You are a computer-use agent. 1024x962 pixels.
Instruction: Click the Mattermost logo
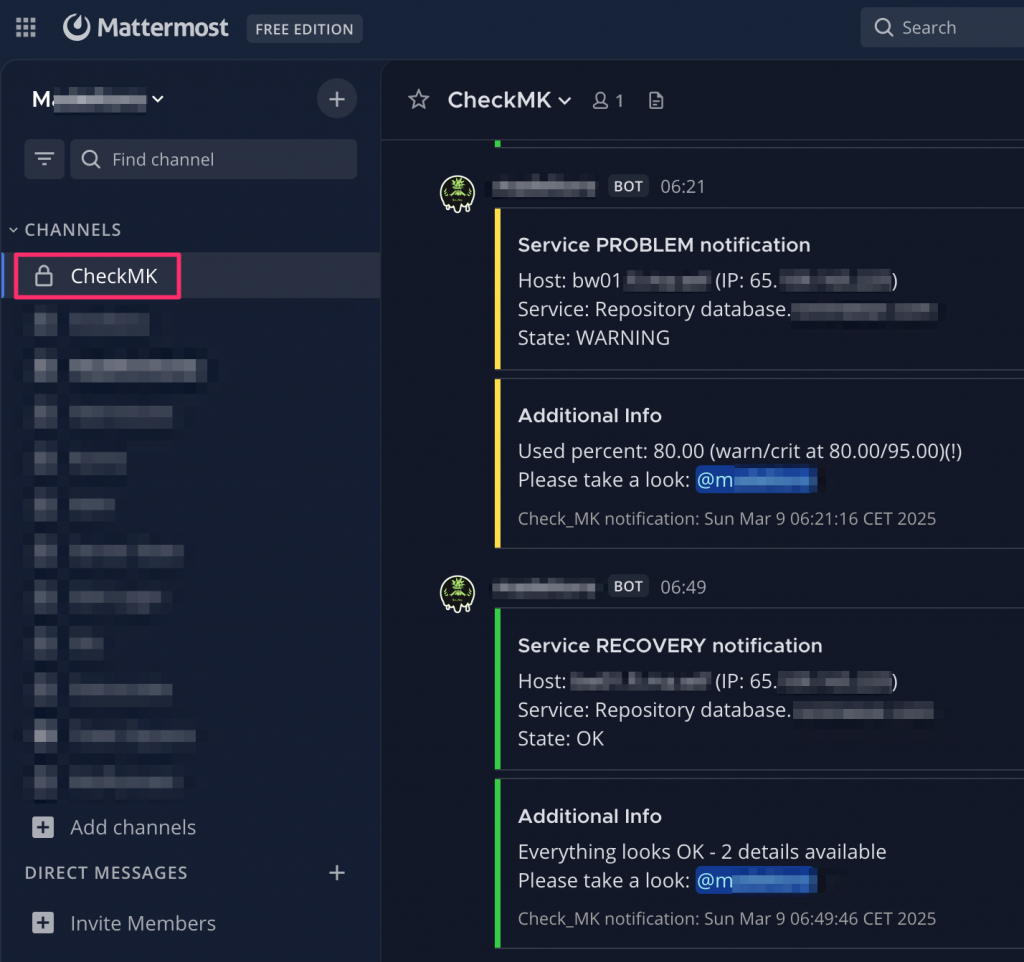click(146, 28)
